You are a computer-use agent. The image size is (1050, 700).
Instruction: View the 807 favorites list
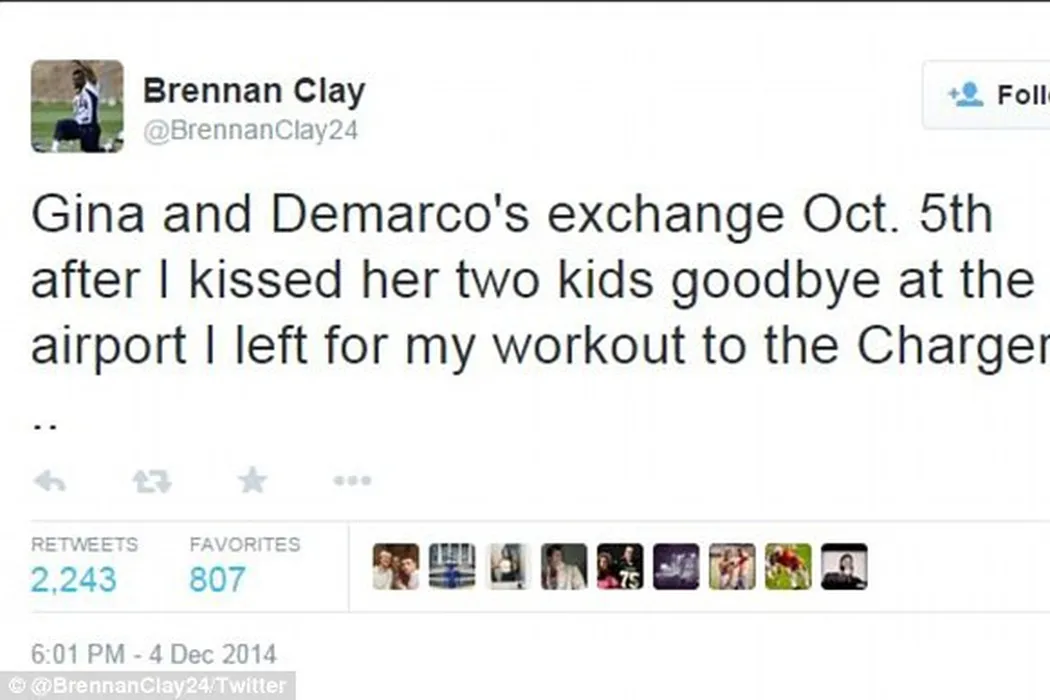tap(217, 578)
